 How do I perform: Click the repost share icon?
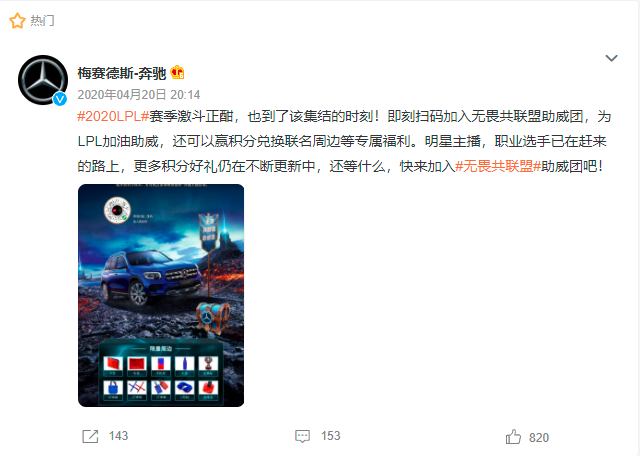click(90, 436)
